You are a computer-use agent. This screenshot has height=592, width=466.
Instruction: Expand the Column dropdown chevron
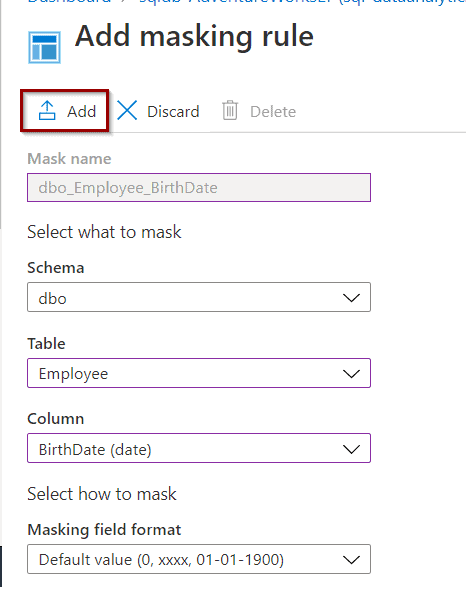pyautogui.click(x=351, y=449)
